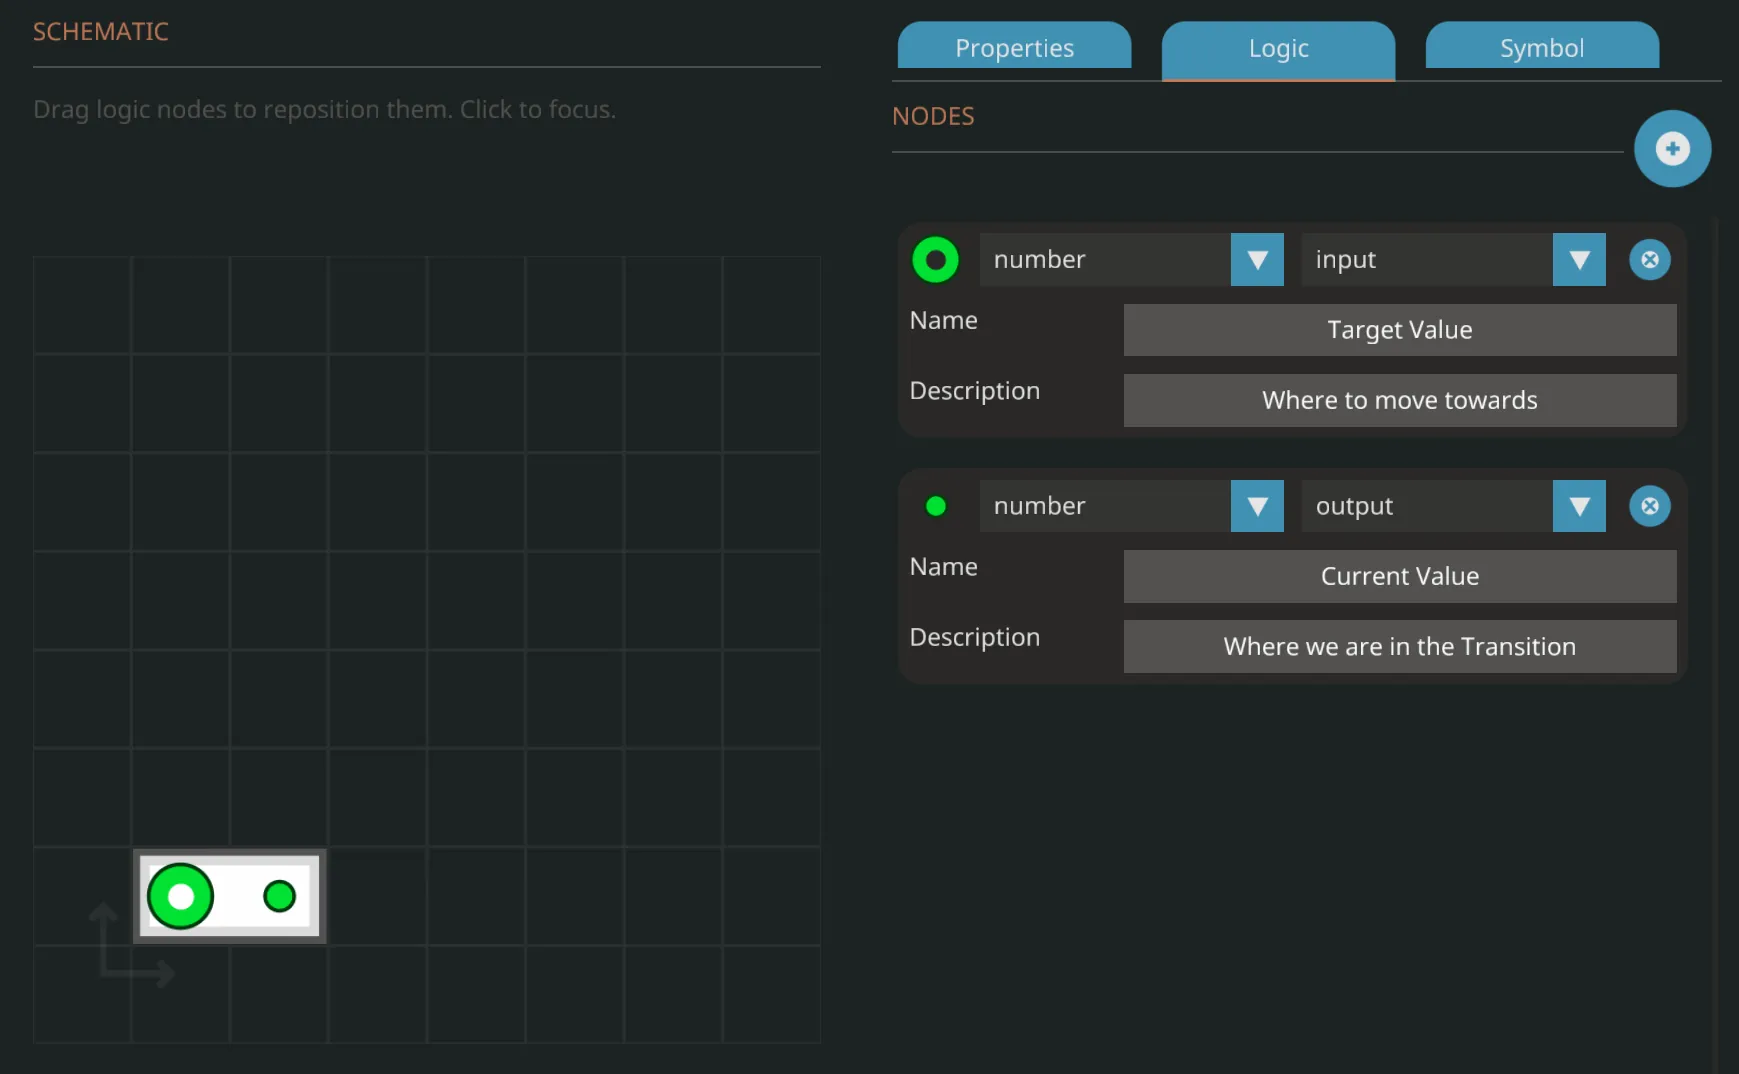Screen dimensions: 1739x1074
Task: Edit the Target Value name field
Action: [x=1399, y=330]
